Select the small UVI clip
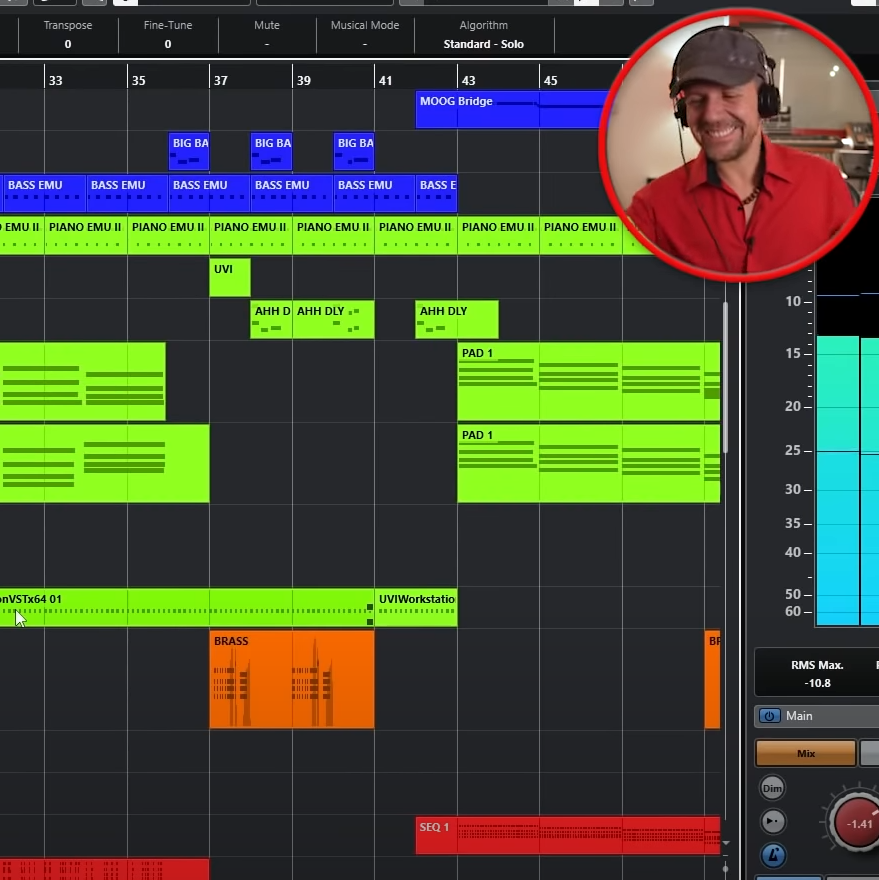Image resolution: width=879 pixels, height=880 pixels. tap(229, 278)
